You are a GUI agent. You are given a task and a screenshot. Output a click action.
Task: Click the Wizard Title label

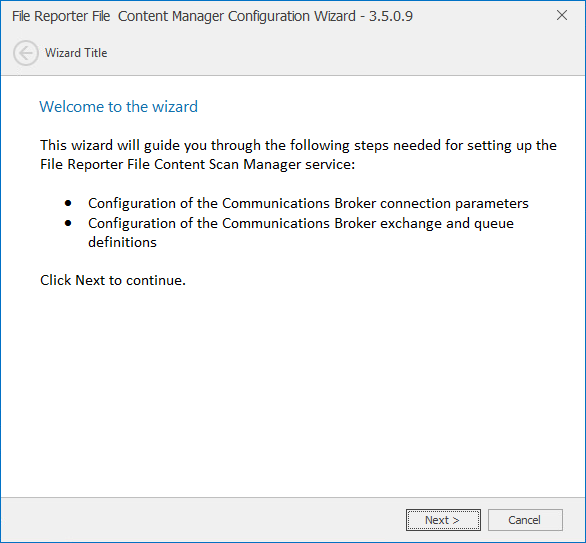tap(76, 53)
